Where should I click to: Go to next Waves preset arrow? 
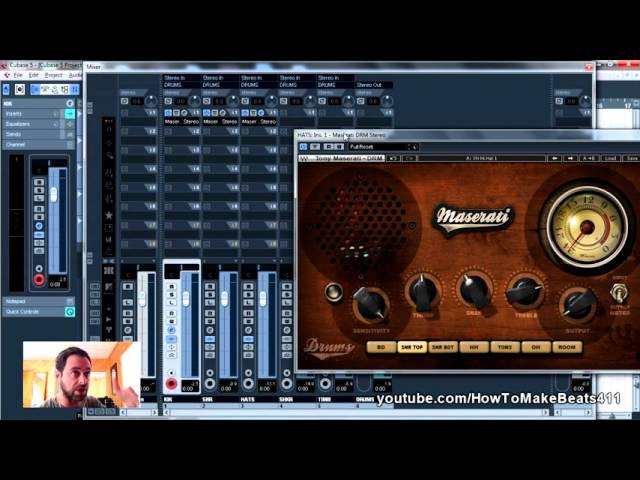coord(571,158)
